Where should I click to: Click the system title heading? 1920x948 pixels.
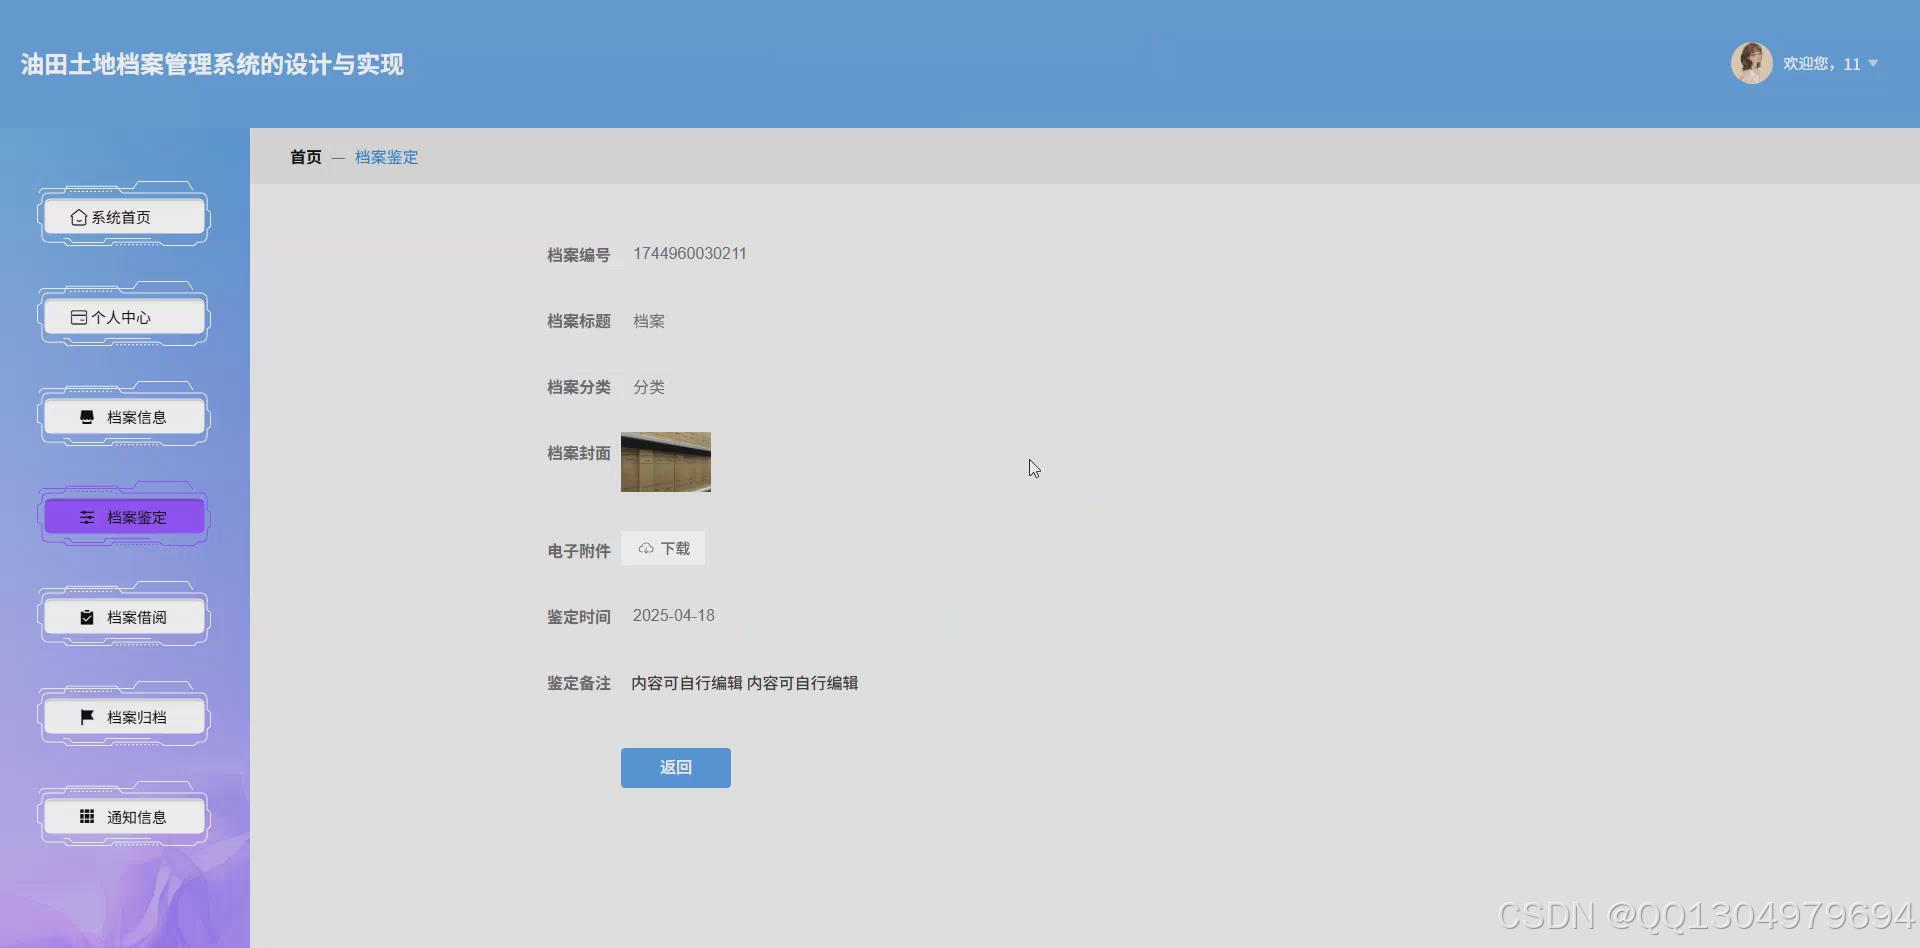tap(211, 64)
